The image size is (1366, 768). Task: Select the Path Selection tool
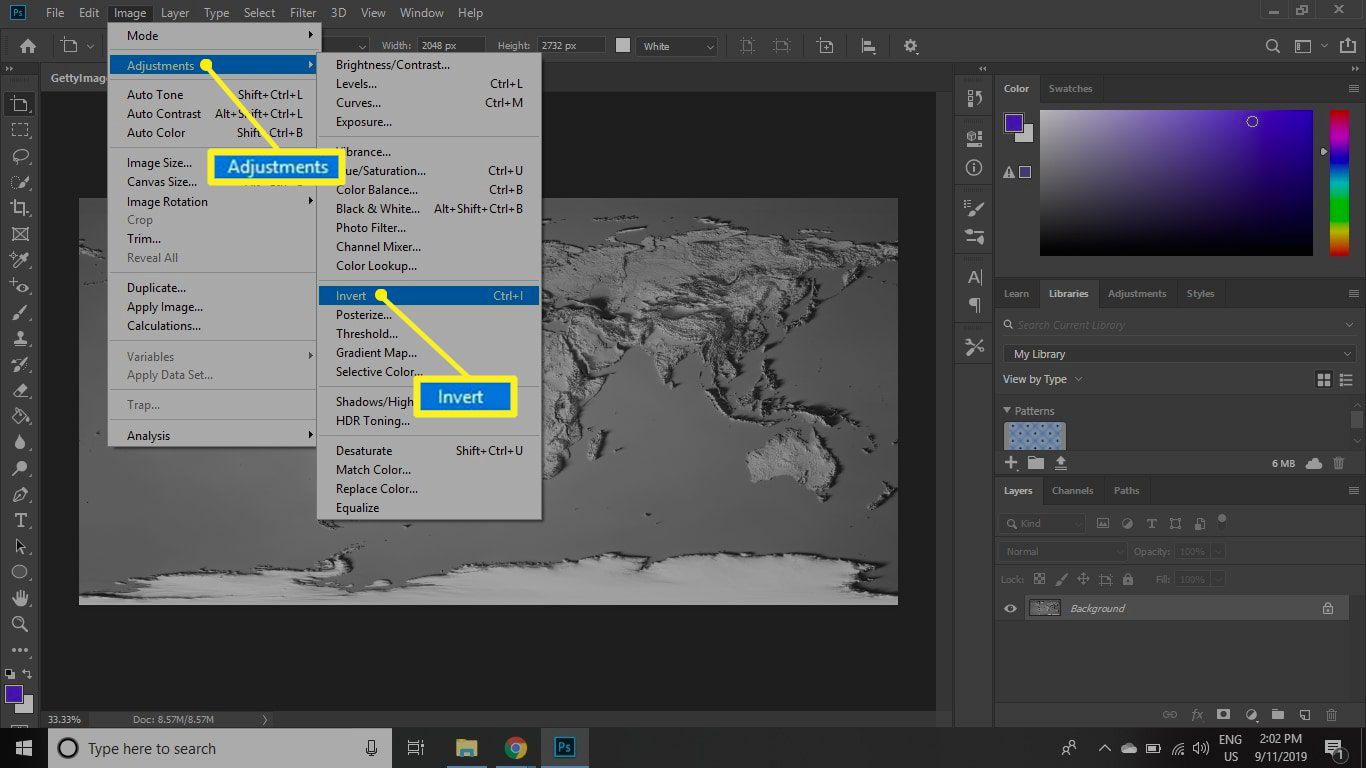pyautogui.click(x=19, y=547)
